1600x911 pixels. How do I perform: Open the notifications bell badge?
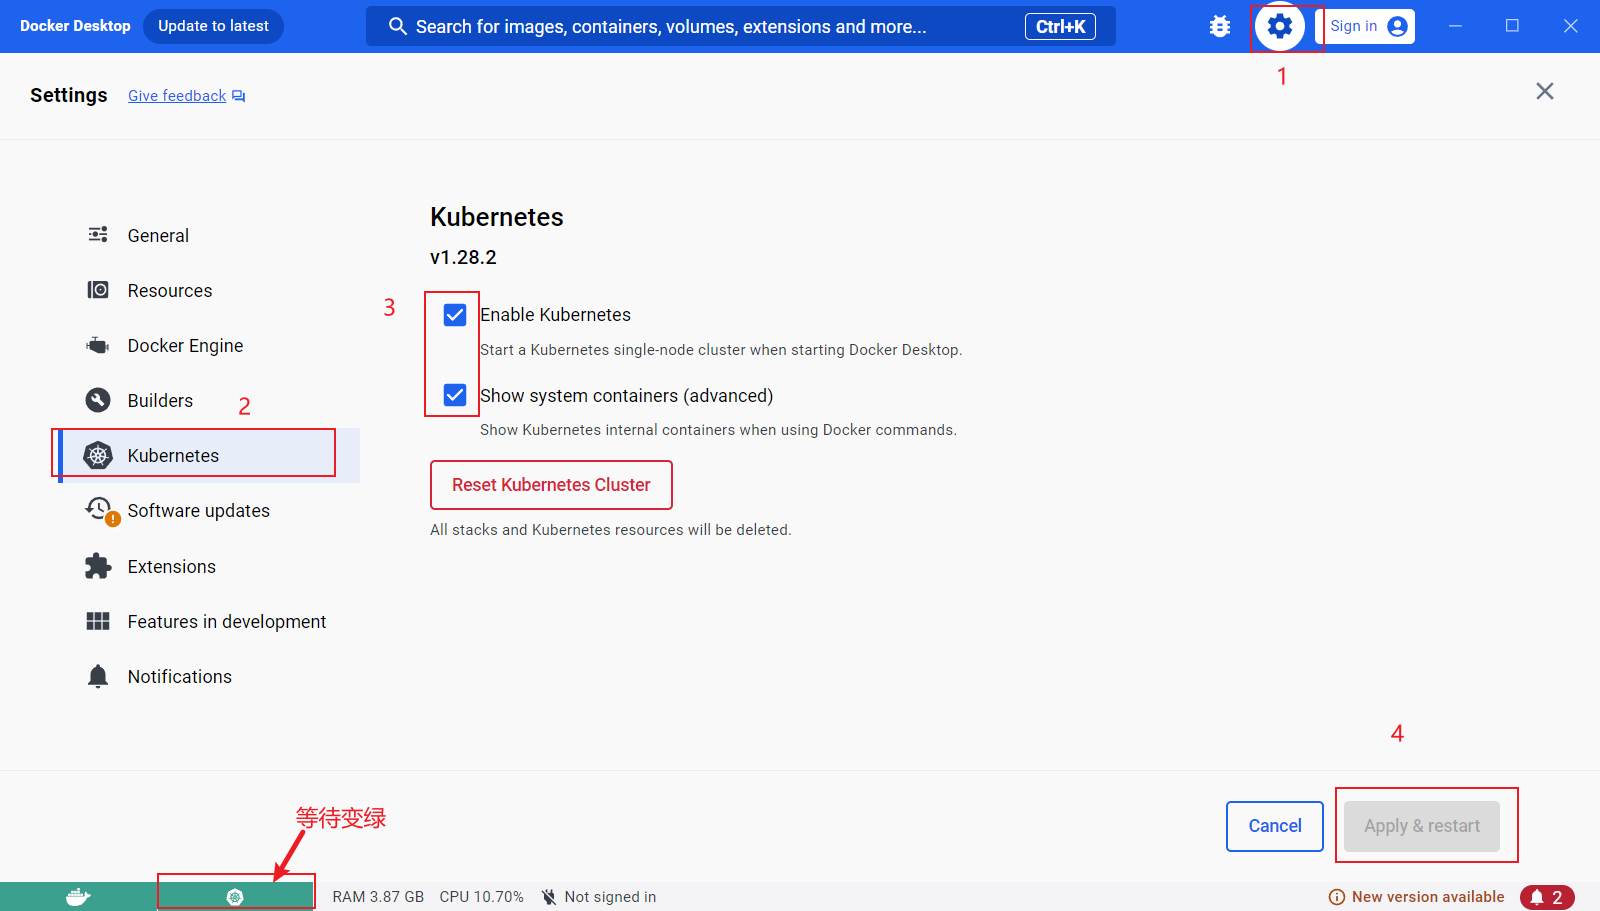click(x=1546, y=897)
